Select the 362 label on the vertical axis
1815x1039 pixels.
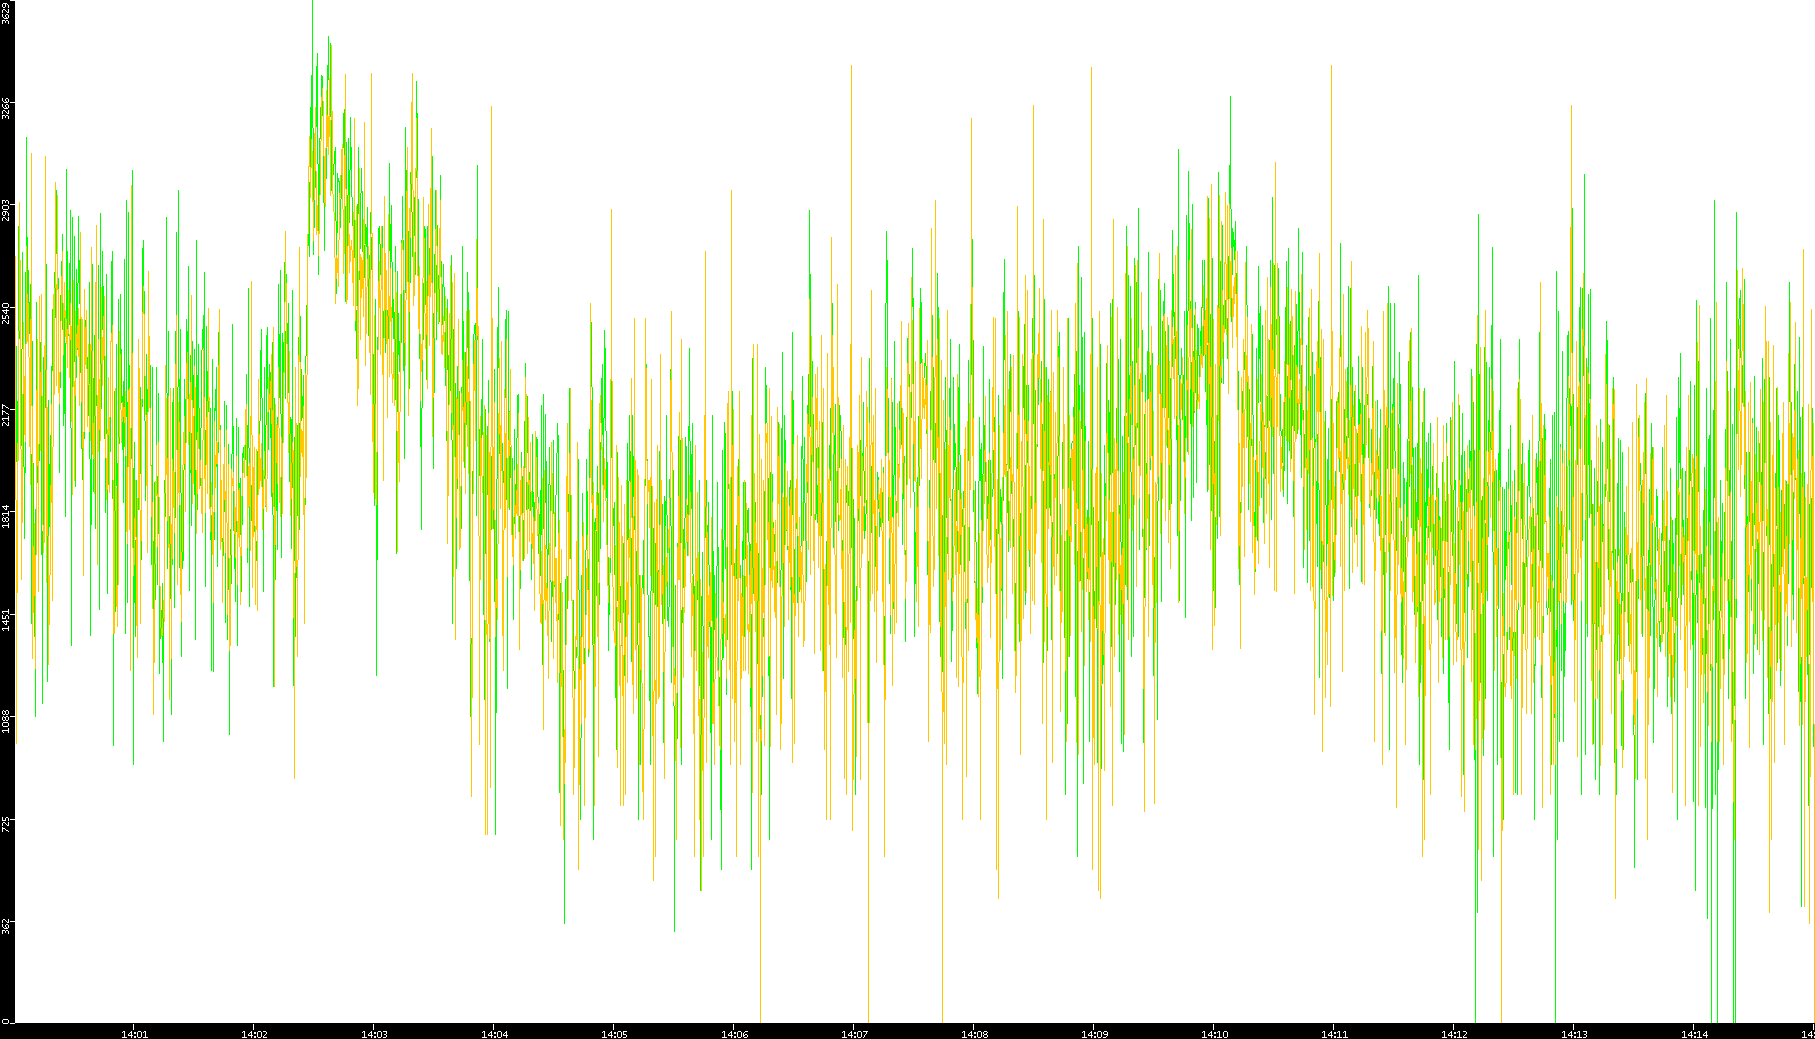tap(7, 925)
